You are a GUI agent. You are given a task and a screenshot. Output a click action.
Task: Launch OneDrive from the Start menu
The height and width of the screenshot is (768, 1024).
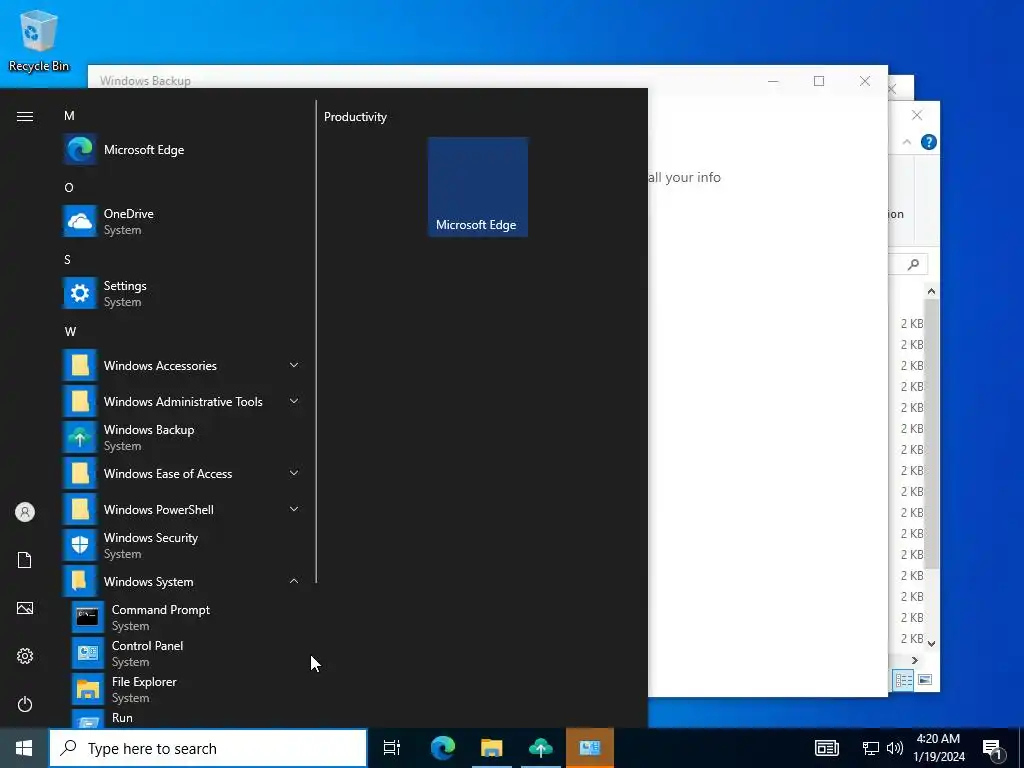[182, 221]
